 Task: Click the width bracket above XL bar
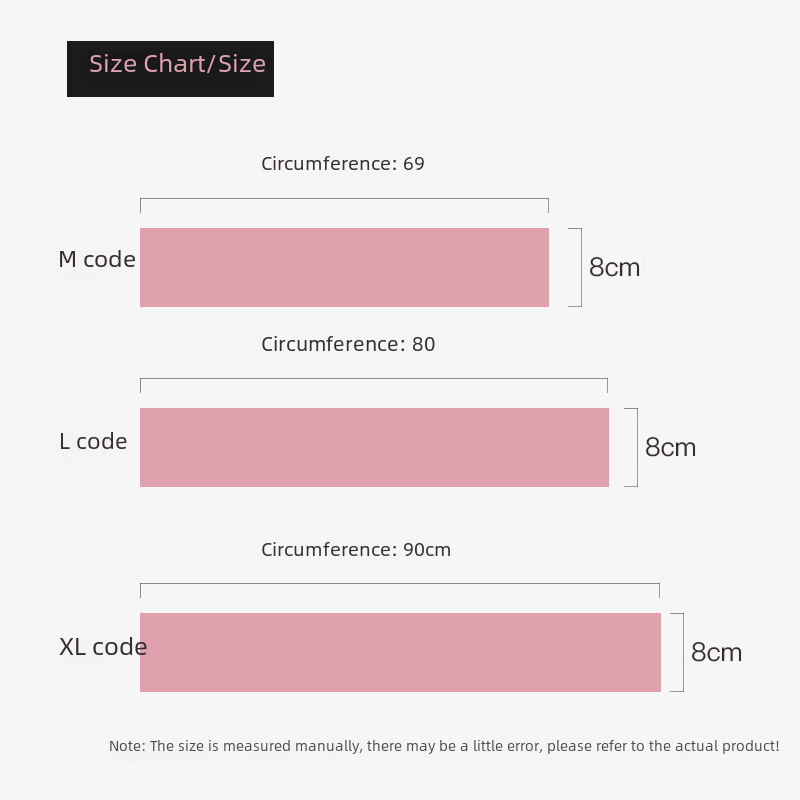399,584
